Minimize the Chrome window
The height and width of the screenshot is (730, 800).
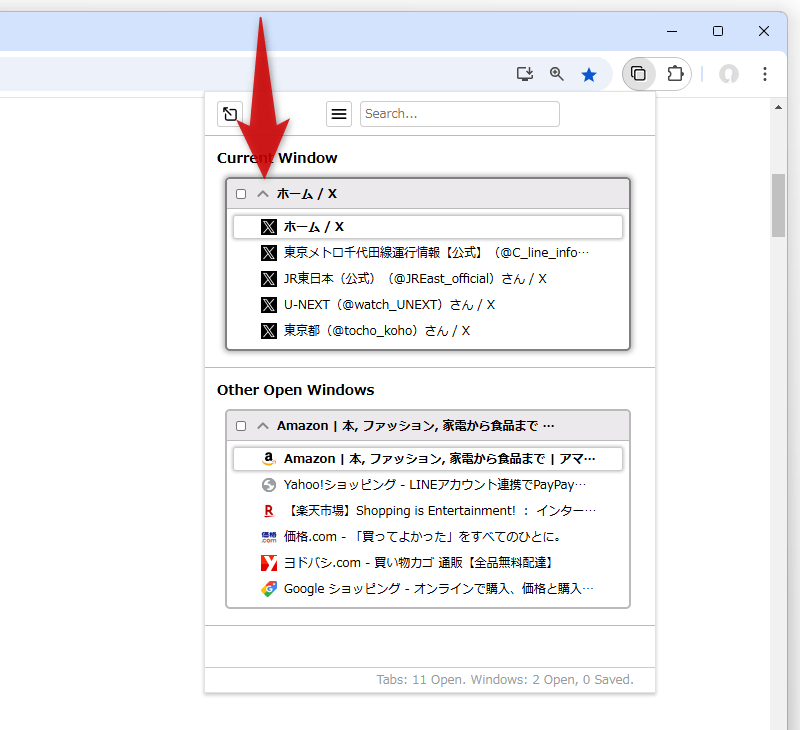pyautogui.click(x=672, y=31)
